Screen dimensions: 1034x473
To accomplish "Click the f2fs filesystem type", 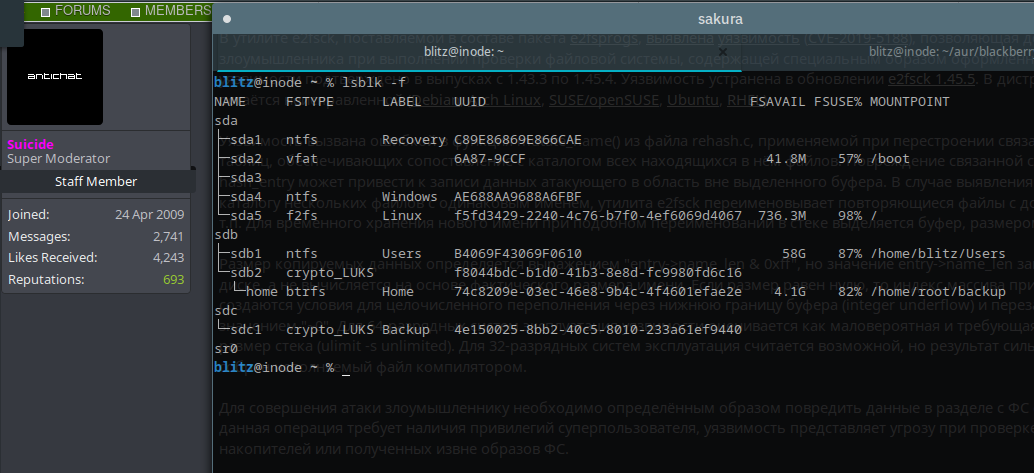I will 301,216.
